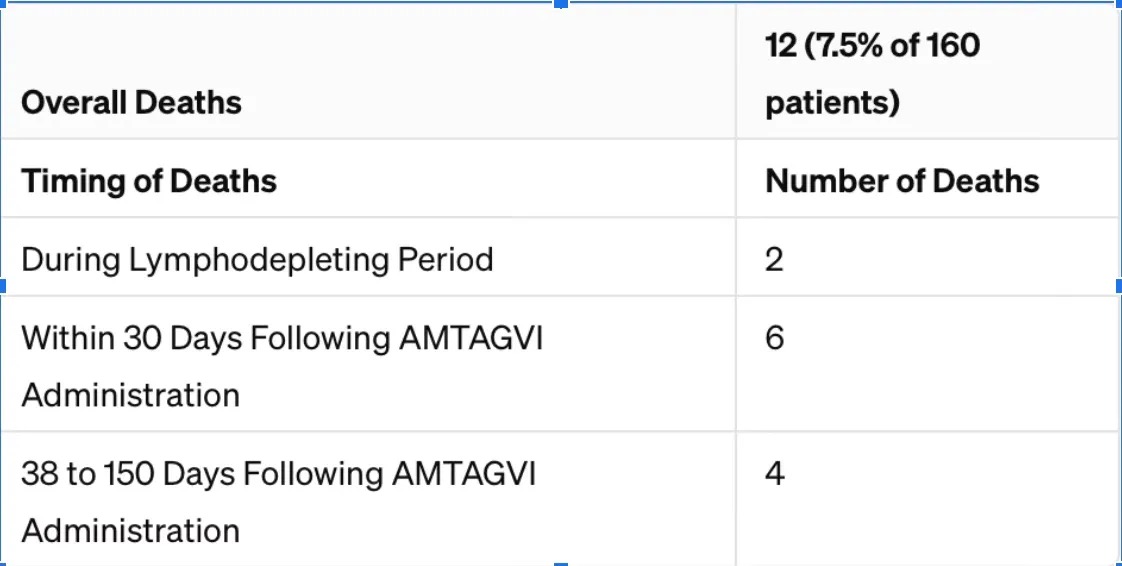Click the top-center selection handle
Viewport: 1122px width, 566px height.
pos(561,3)
